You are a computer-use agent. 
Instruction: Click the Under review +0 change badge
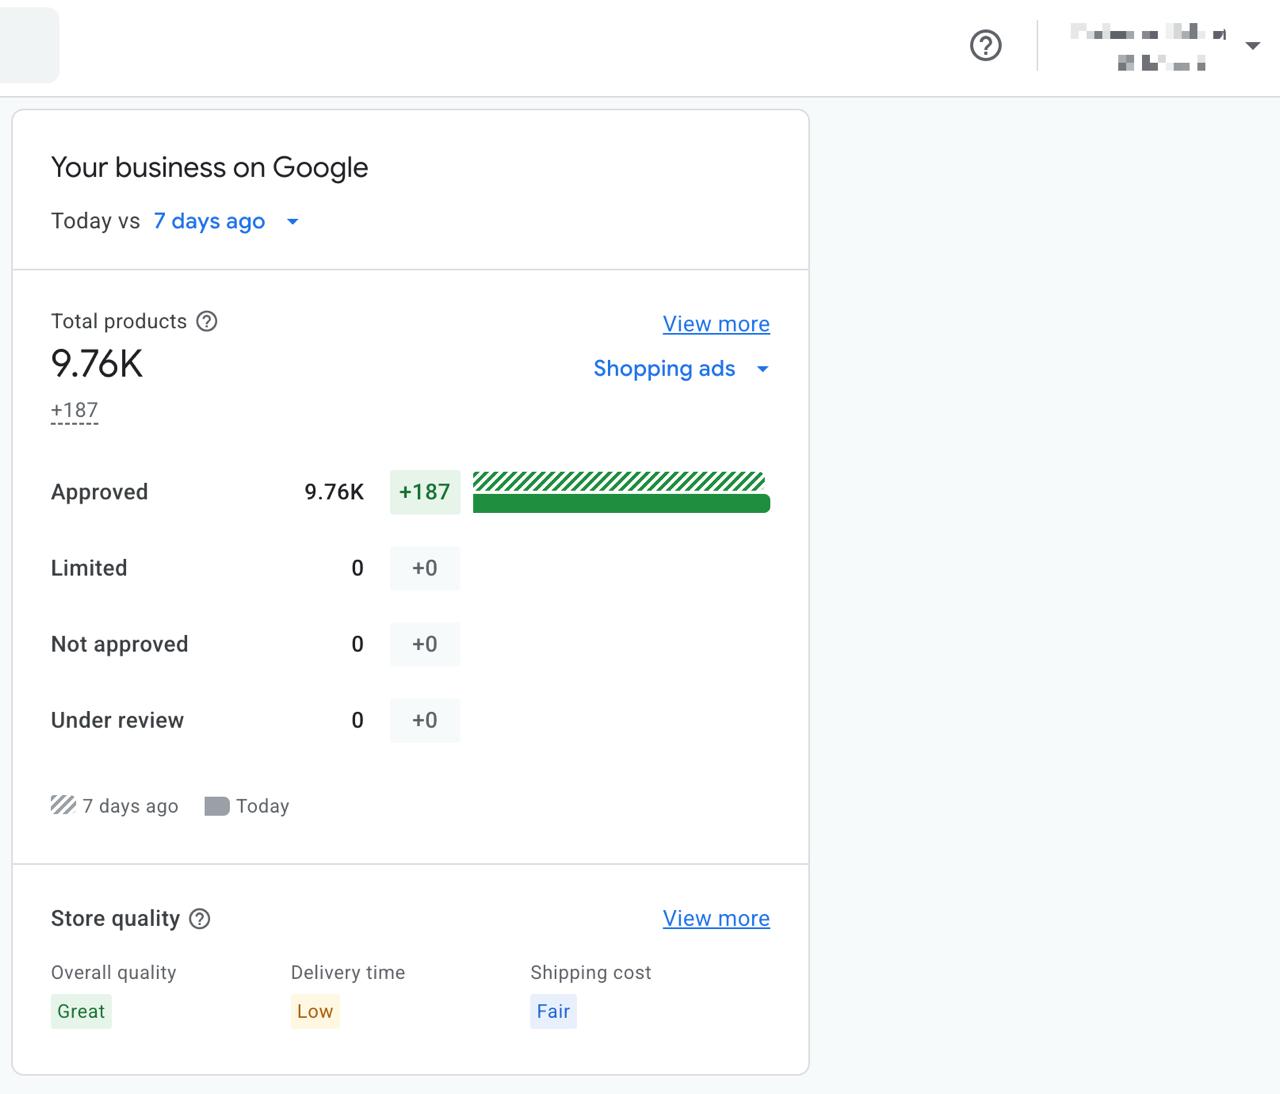(425, 720)
